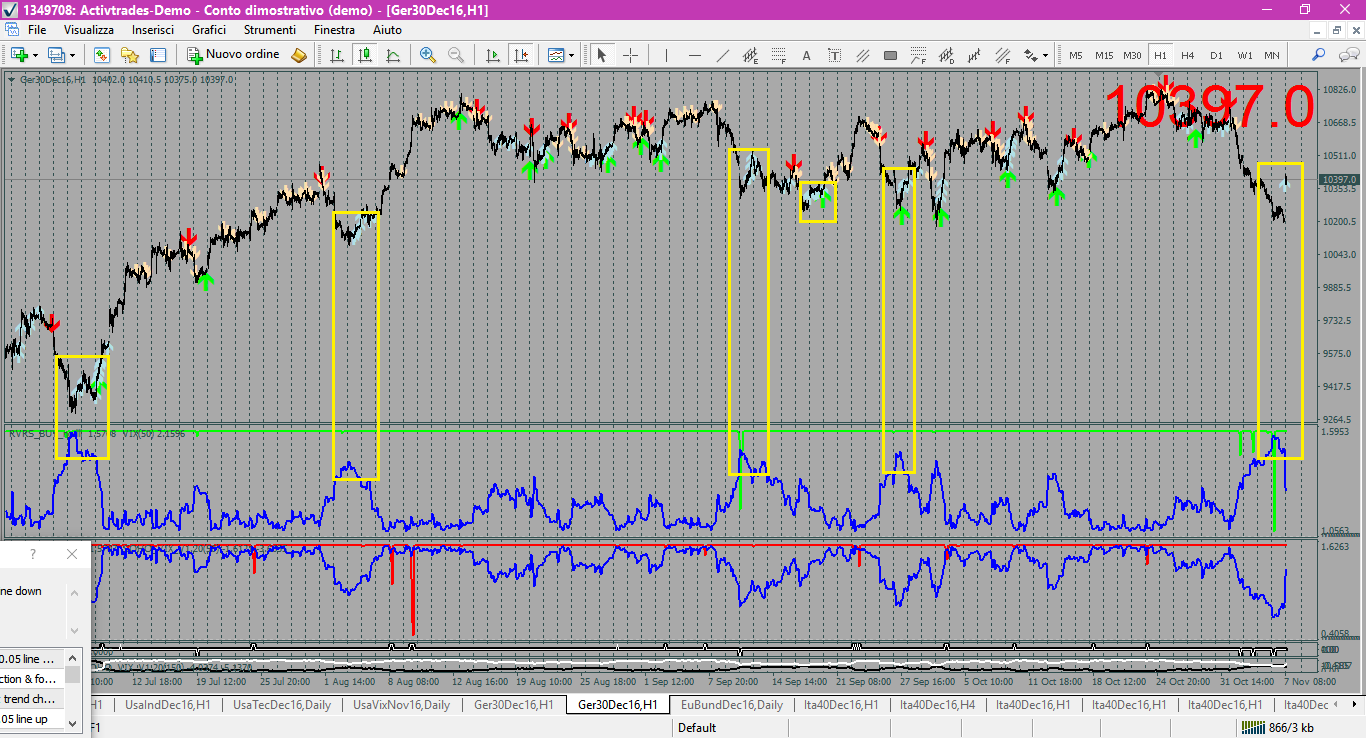This screenshot has height=738, width=1366.
Task: Expand the Templates dropdown arrow
Action: [x=572, y=55]
